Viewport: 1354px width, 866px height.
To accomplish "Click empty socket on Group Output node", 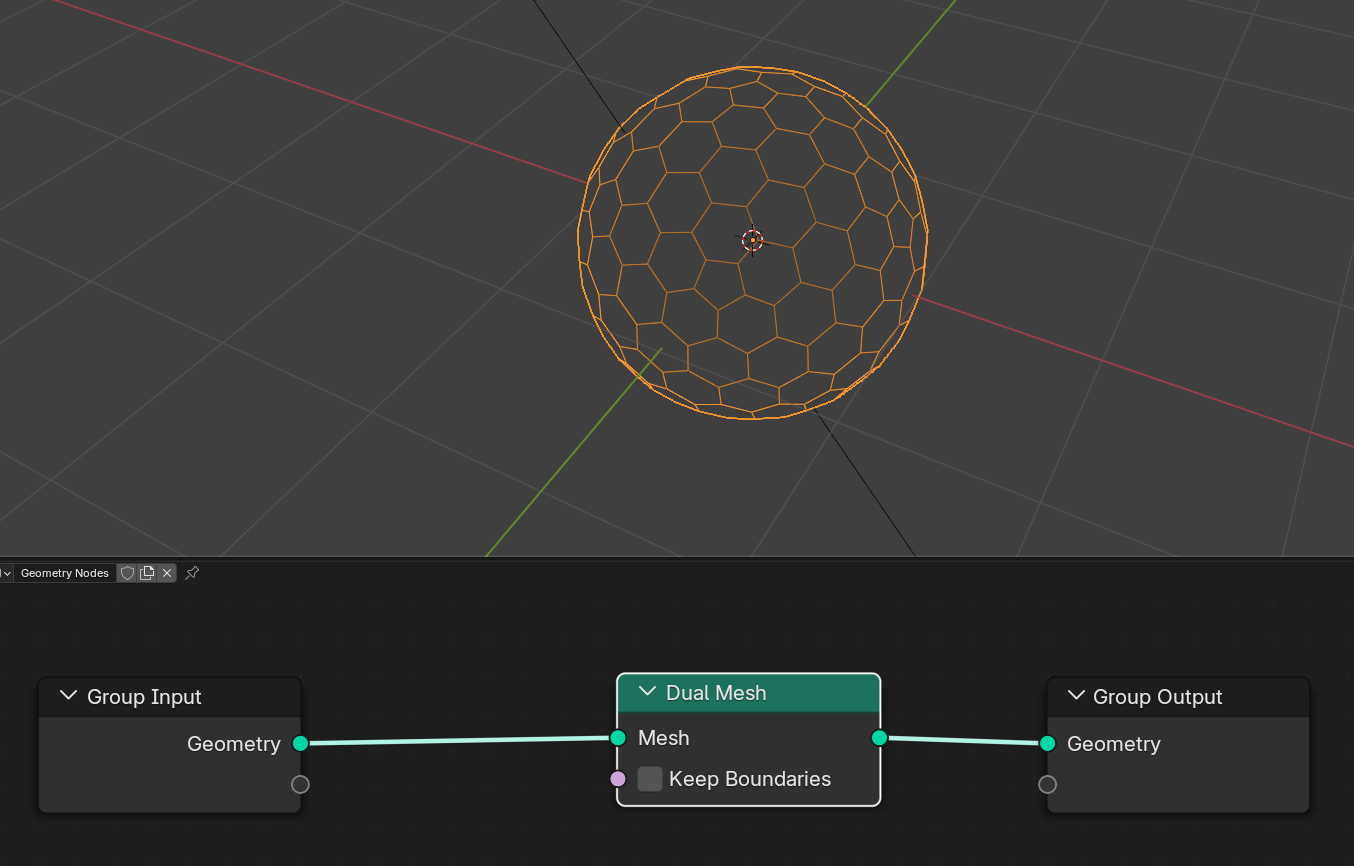I will 1047,784.
